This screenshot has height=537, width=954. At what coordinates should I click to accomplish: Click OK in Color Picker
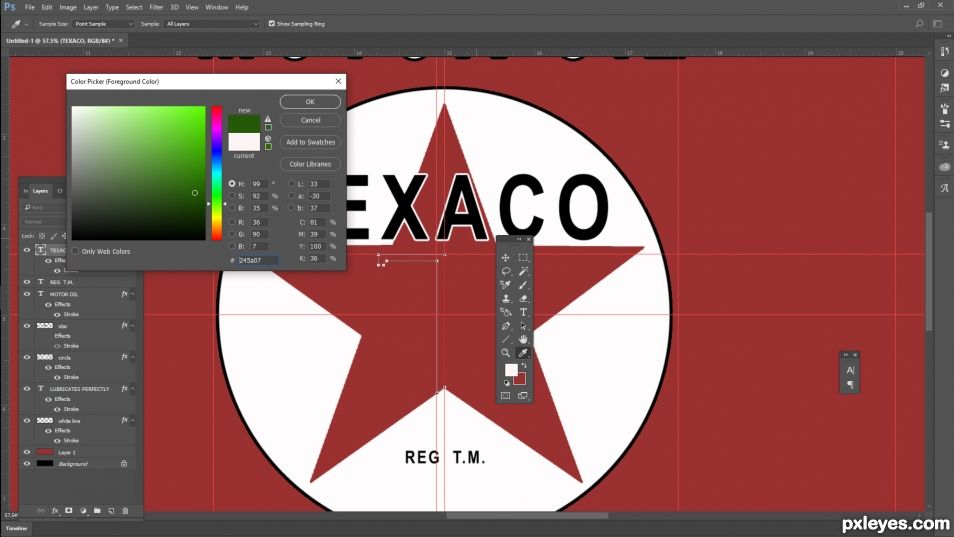point(310,102)
